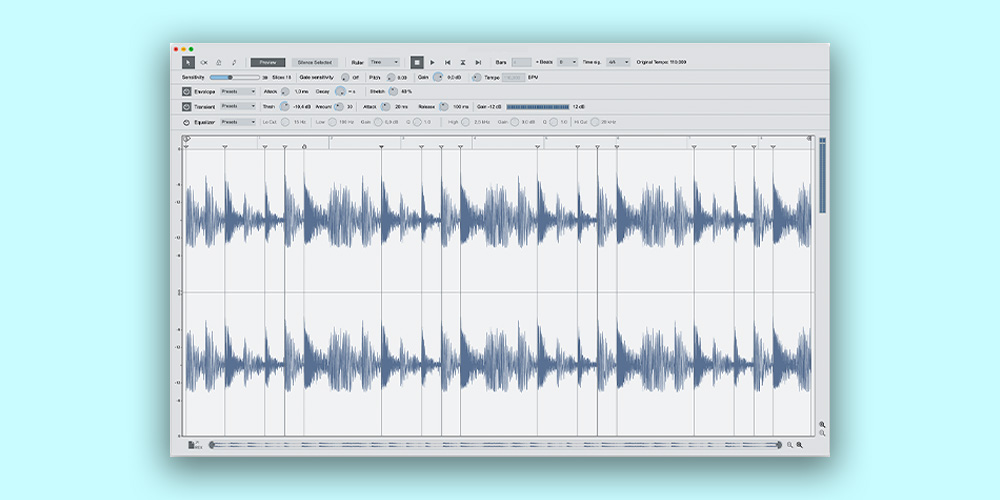
Task: Open the Envelope Presets dropdown
Action: click(238, 91)
